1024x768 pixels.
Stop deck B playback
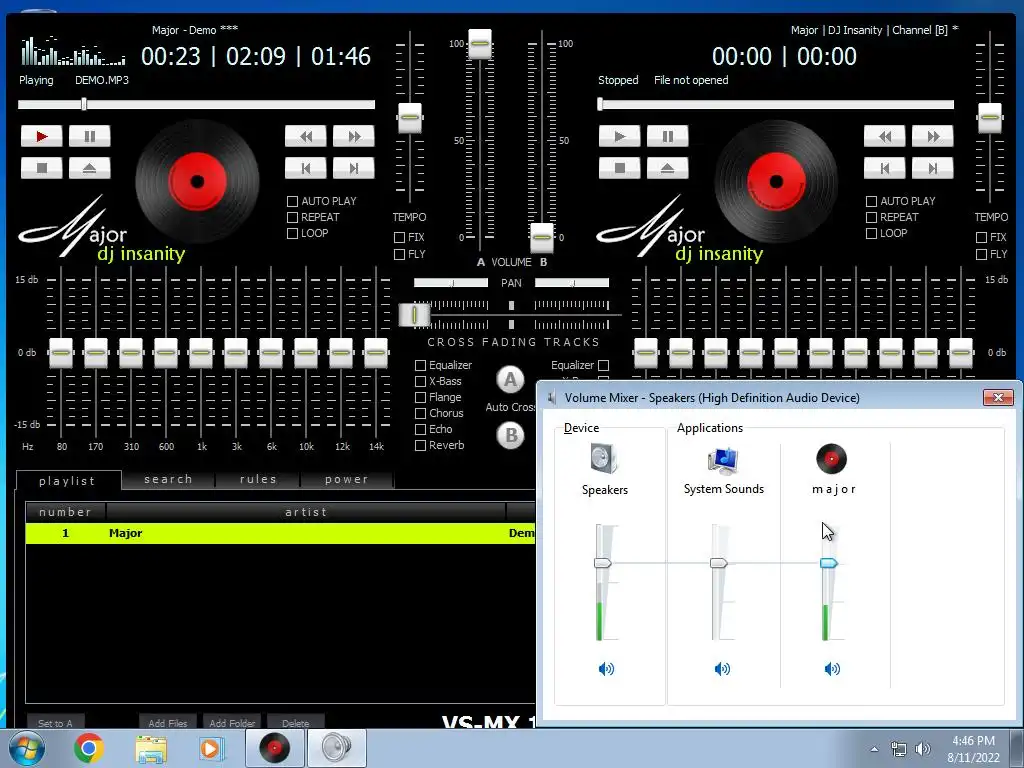pos(620,168)
